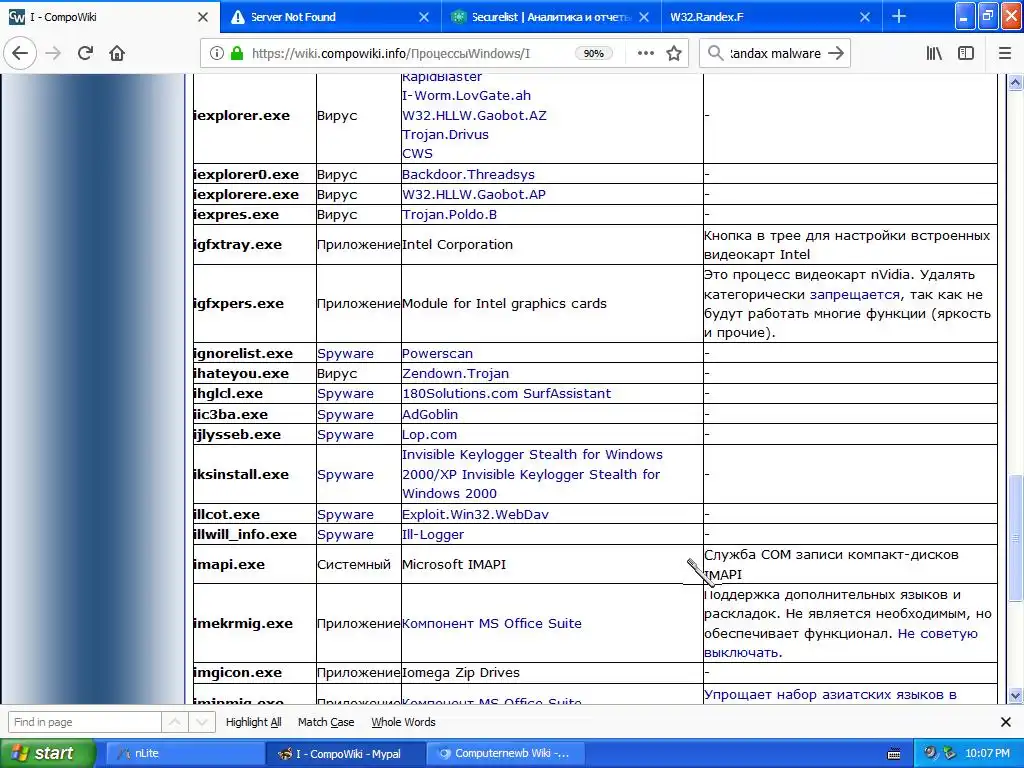Screen dimensions: 1024x768
Task: Open the W32.HLLW.Gaobot.AP link
Action: tap(473, 195)
